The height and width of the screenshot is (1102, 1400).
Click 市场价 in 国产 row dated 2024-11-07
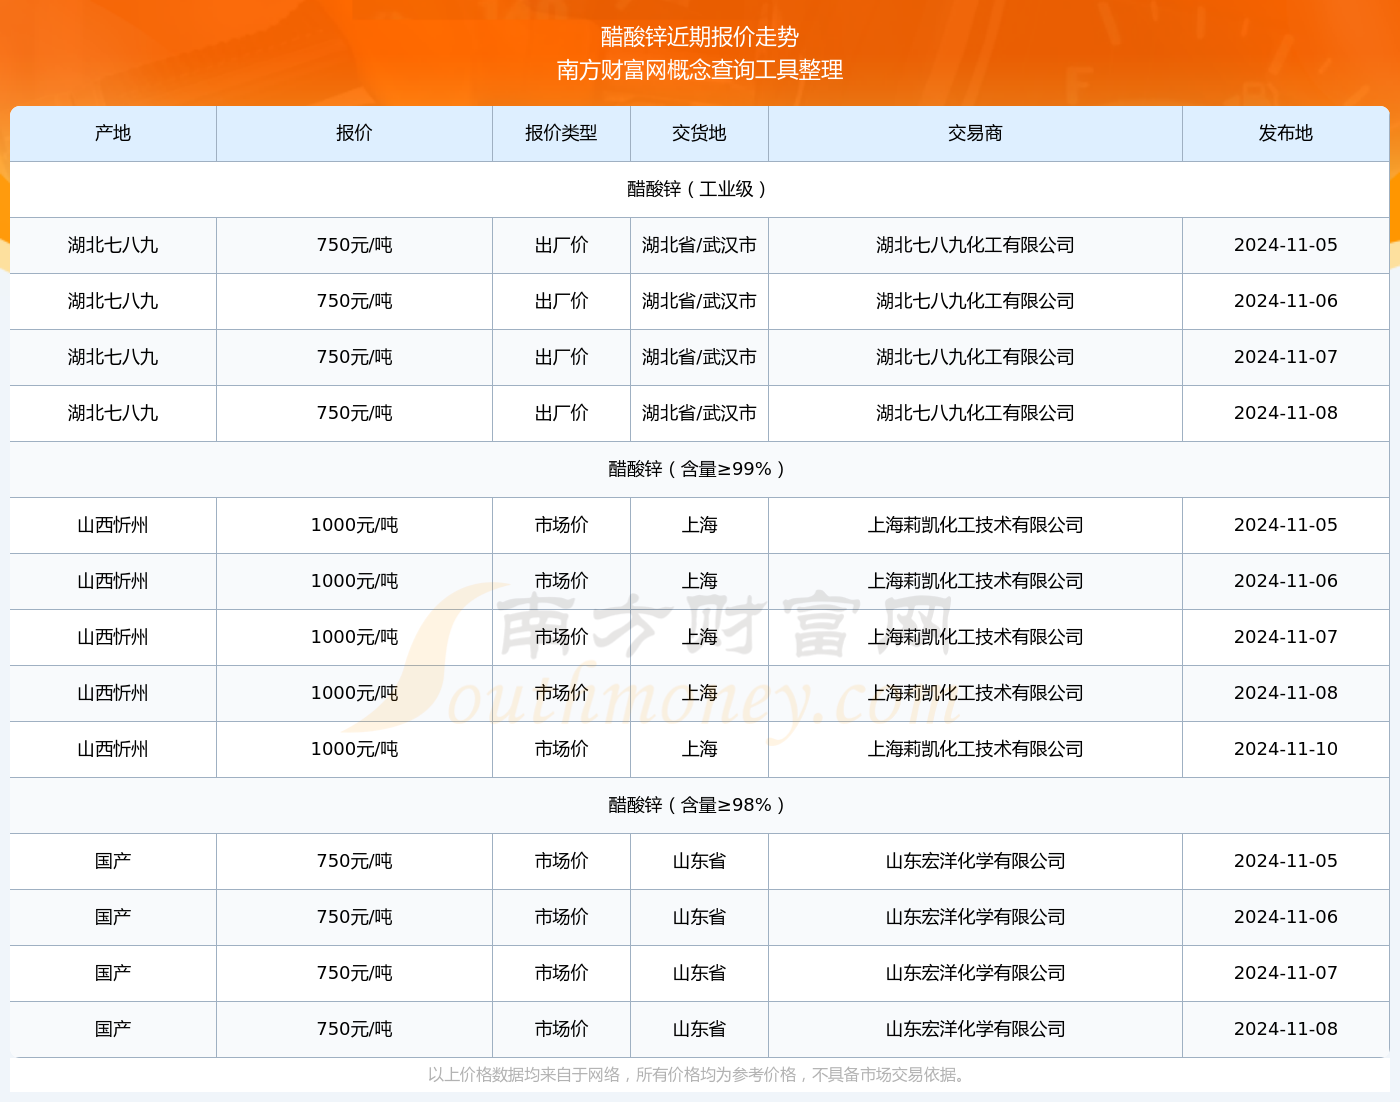tap(561, 973)
